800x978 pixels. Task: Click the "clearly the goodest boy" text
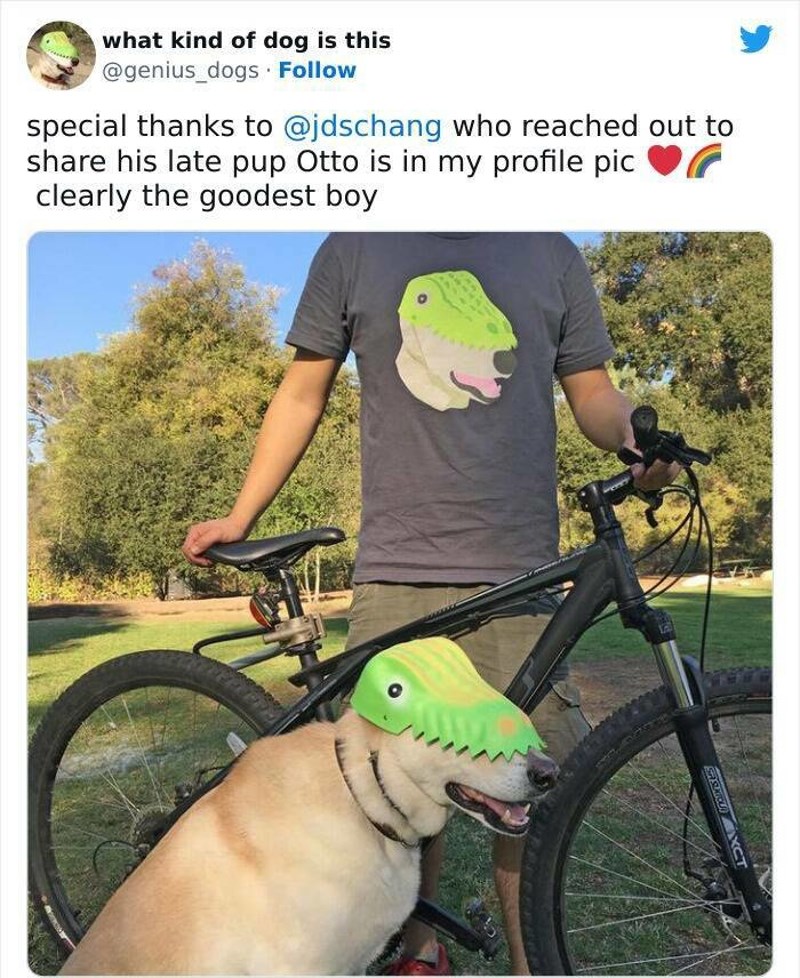click(x=206, y=196)
